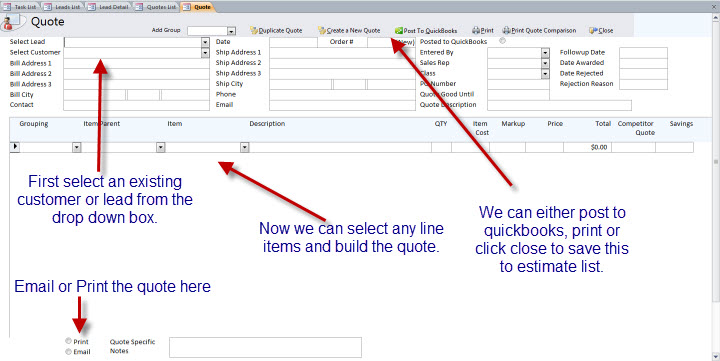
Task: Click the Followup Date field
Action: pos(643,53)
